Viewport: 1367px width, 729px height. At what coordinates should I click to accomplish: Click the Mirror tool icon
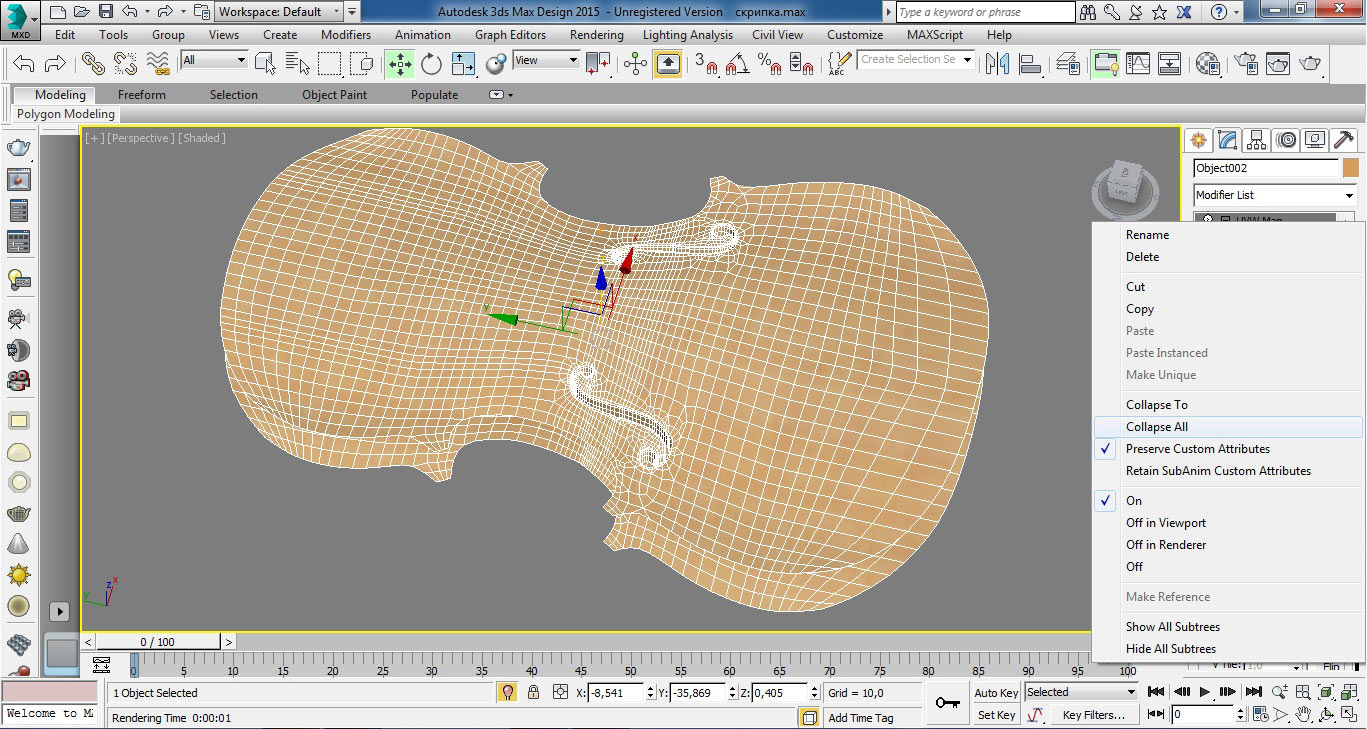point(997,64)
